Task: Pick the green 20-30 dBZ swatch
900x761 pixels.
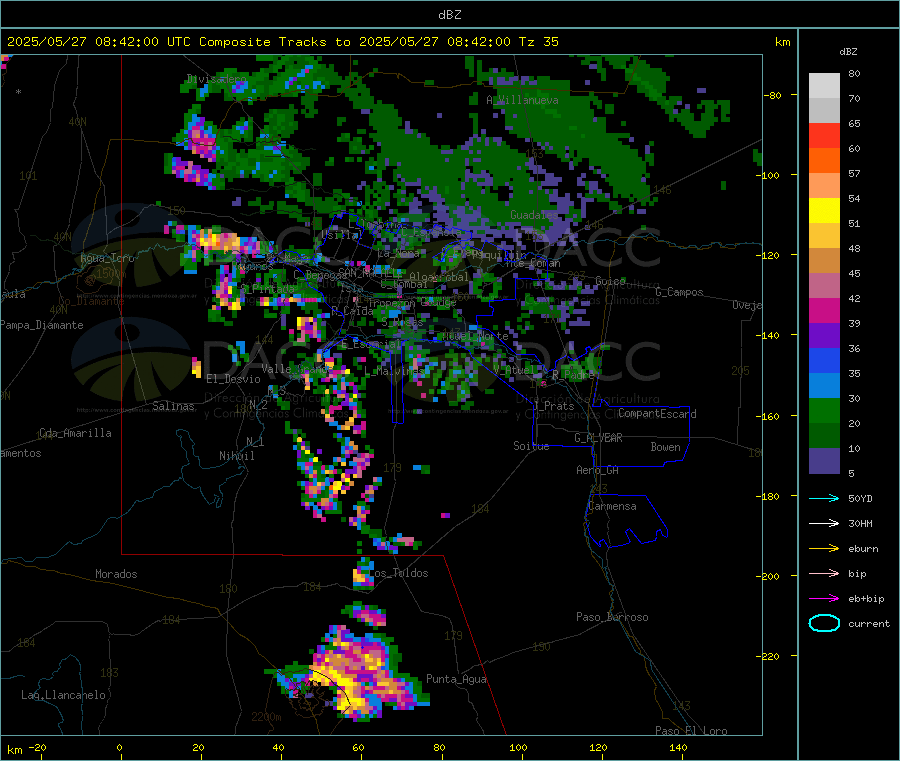Action: [824, 411]
